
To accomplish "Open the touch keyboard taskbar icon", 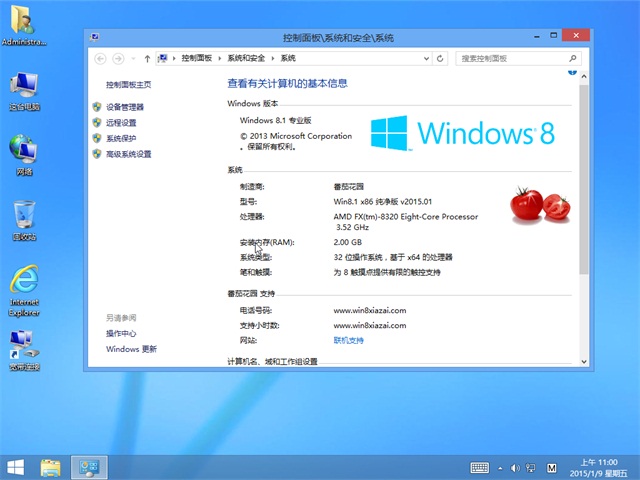I will click(480, 467).
